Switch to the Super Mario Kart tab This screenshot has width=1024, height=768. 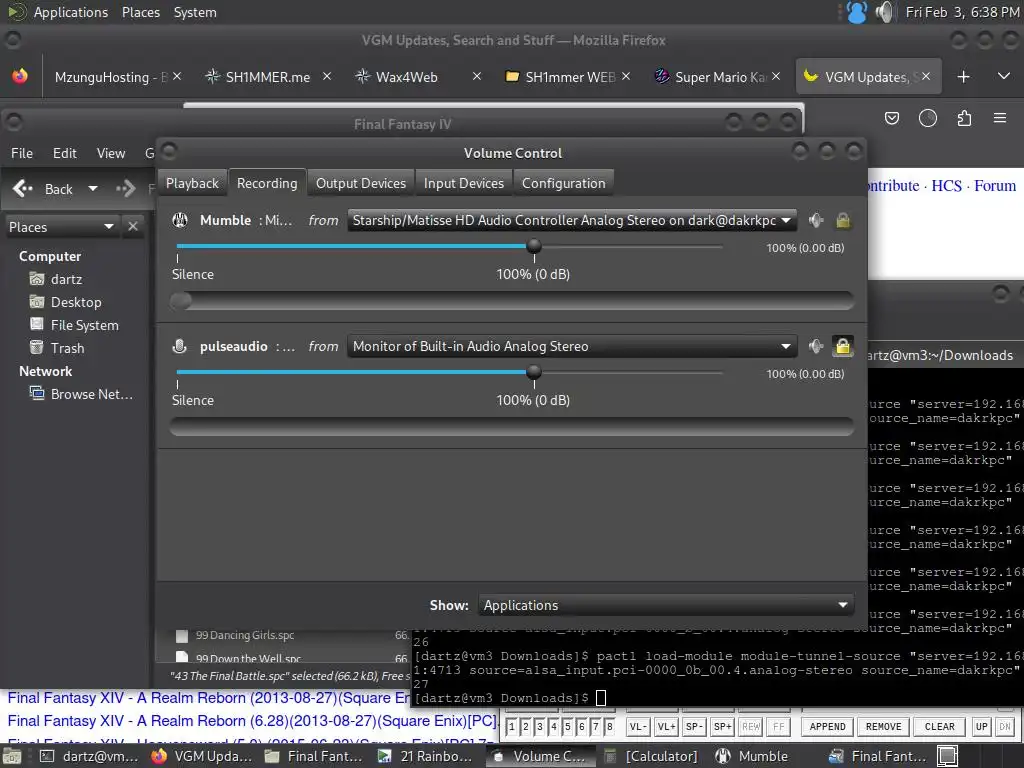click(711, 77)
